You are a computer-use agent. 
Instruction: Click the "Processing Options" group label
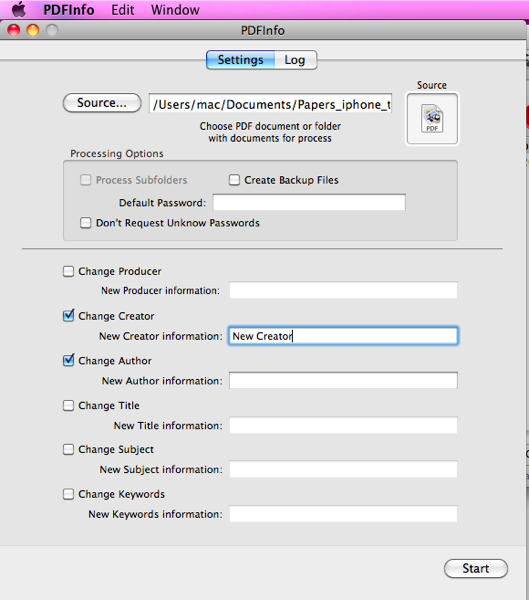[117, 153]
